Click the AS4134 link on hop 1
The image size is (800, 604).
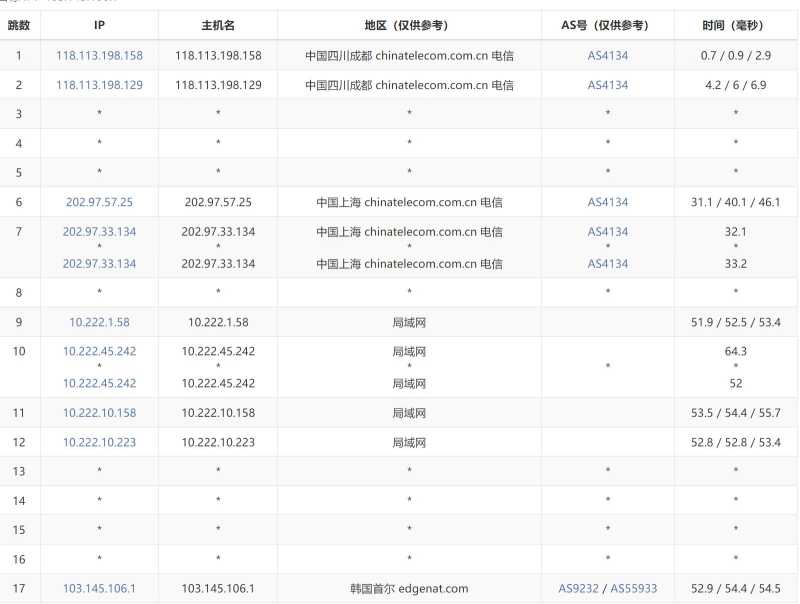pos(608,55)
